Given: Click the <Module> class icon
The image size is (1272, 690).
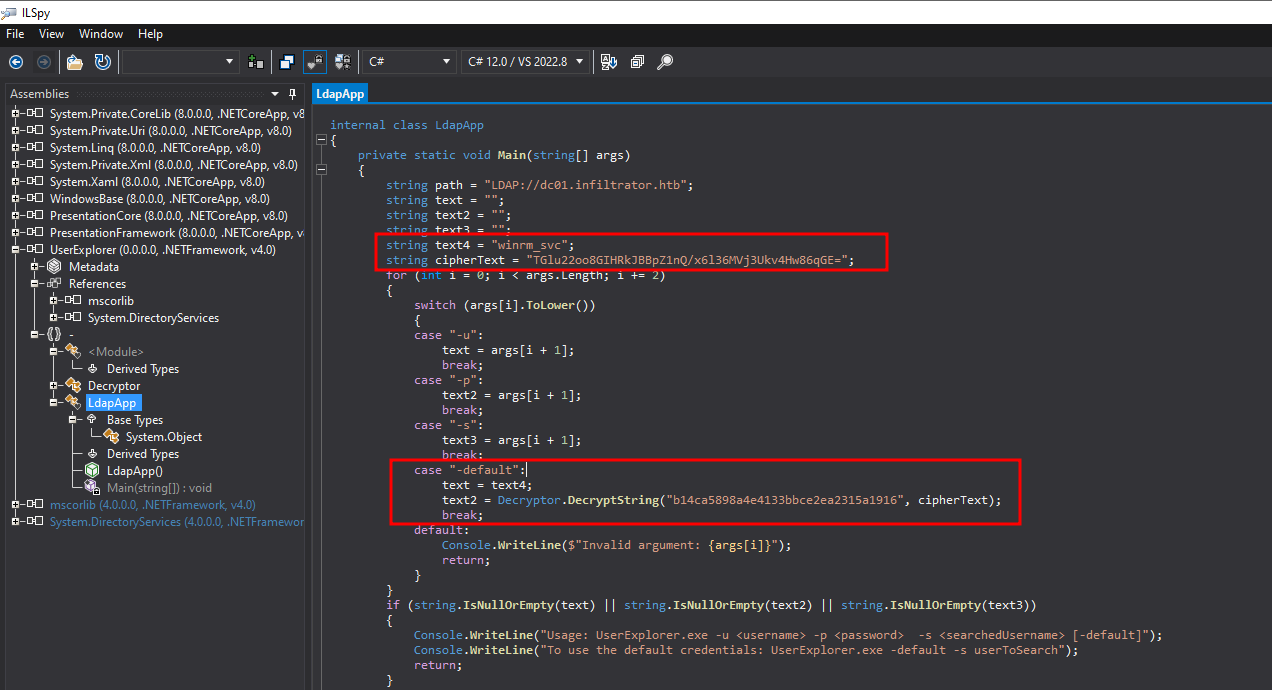Looking at the screenshot, I should click(x=74, y=351).
